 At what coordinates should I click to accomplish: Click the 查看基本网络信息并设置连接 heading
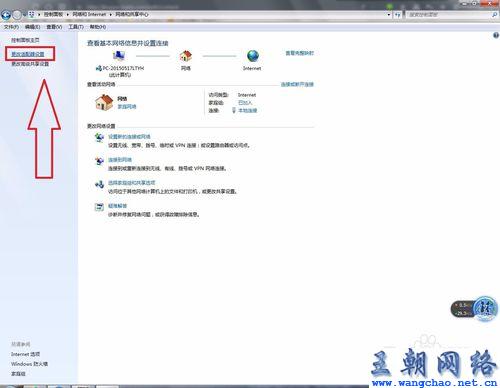point(128,43)
